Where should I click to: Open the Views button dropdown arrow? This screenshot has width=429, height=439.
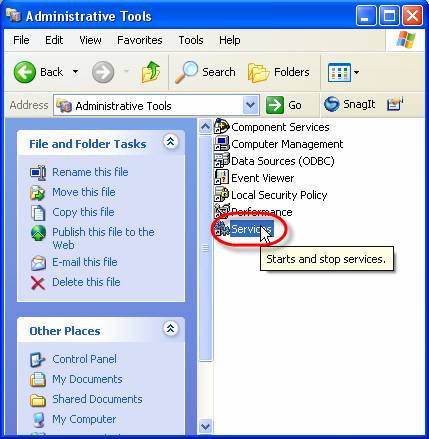coord(356,72)
